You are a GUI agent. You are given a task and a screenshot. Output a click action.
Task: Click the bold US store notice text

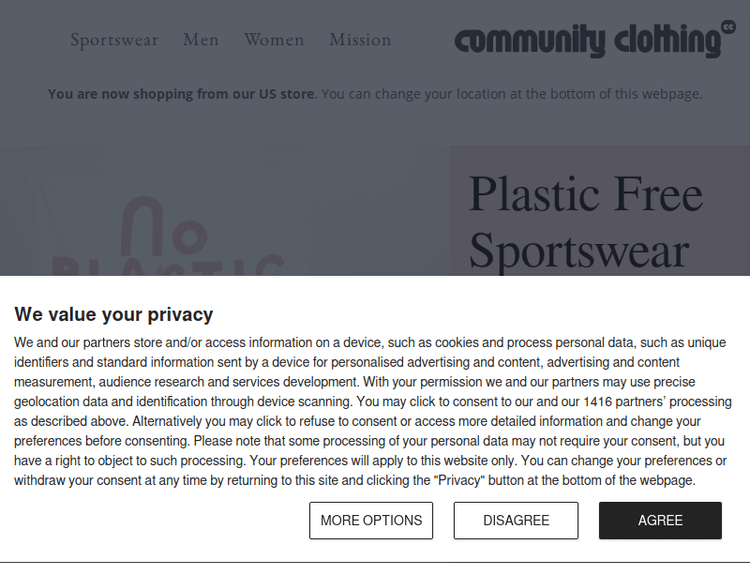click(x=181, y=94)
